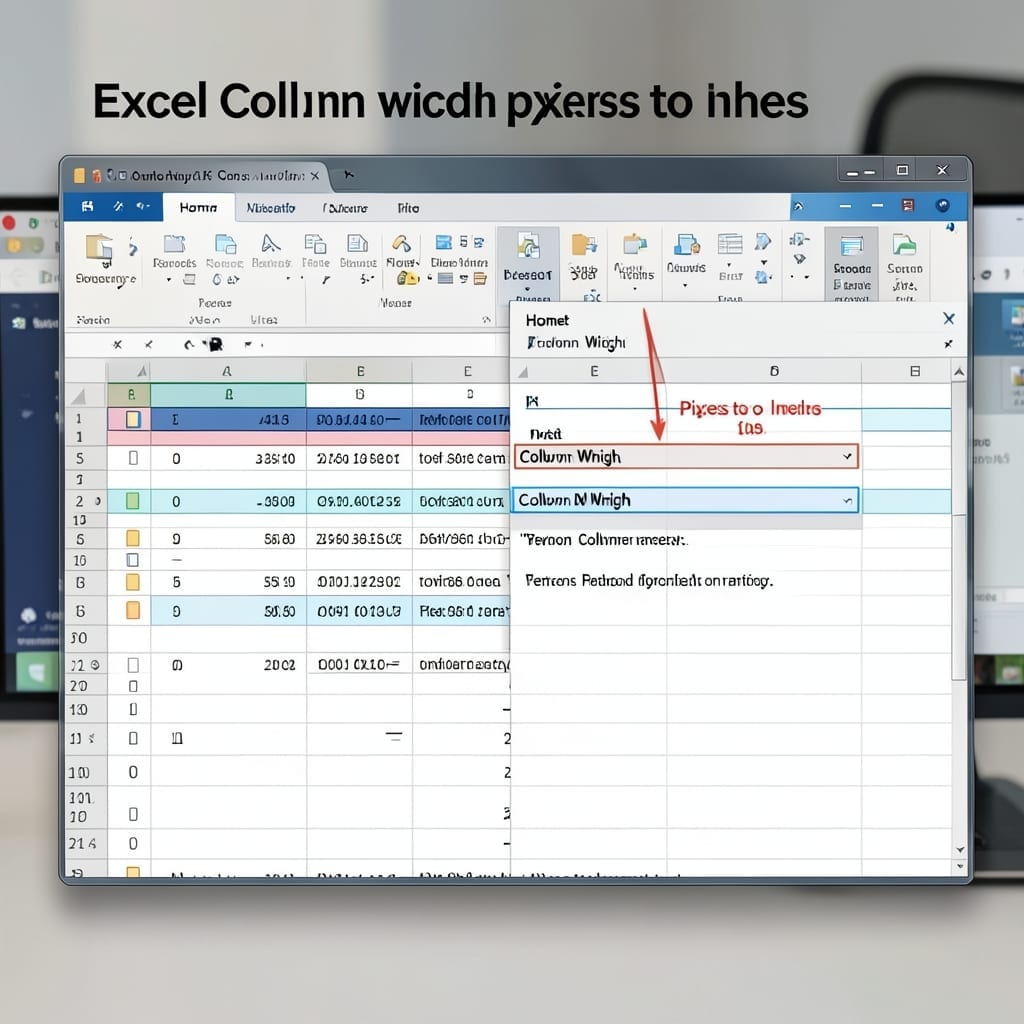
Task: Toggle the yellow checkbox in the '55 10' row
Action: click(x=133, y=581)
